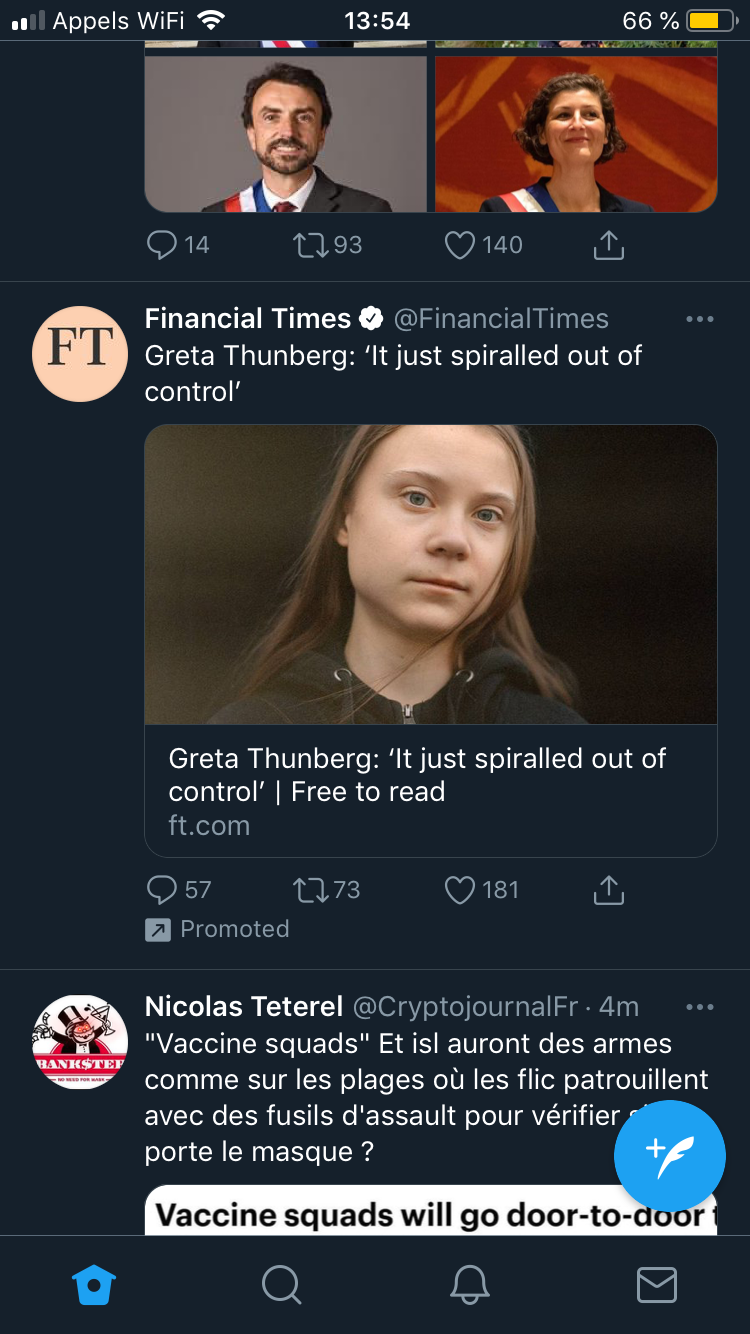Open the @FinancialTimes profile handle
Image resolution: width=750 pixels, height=1334 pixels.
tap(501, 319)
